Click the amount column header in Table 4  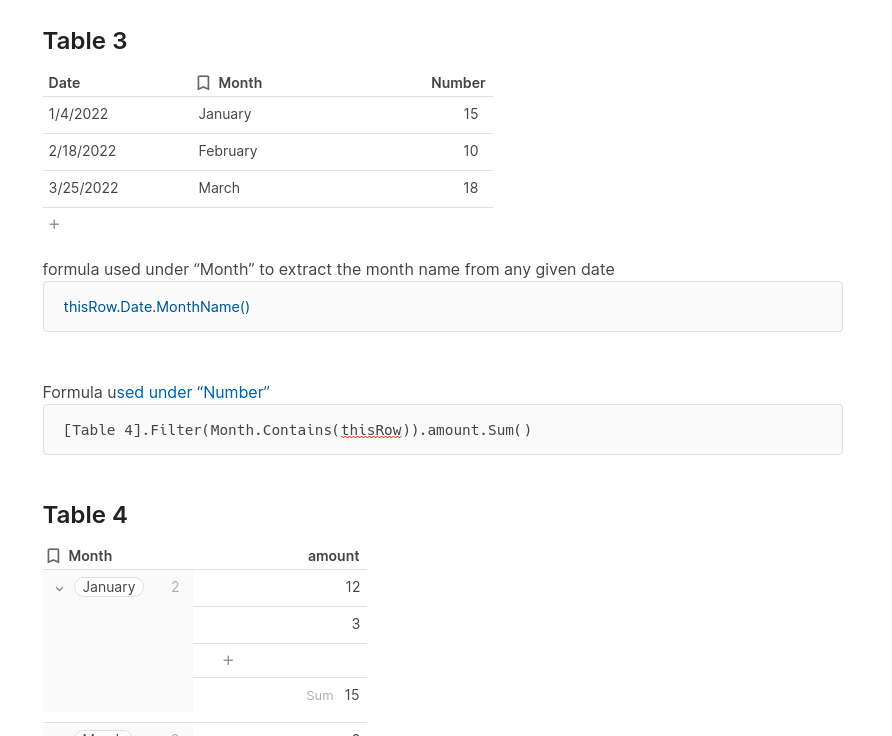pyautogui.click(x=333, y=556)
